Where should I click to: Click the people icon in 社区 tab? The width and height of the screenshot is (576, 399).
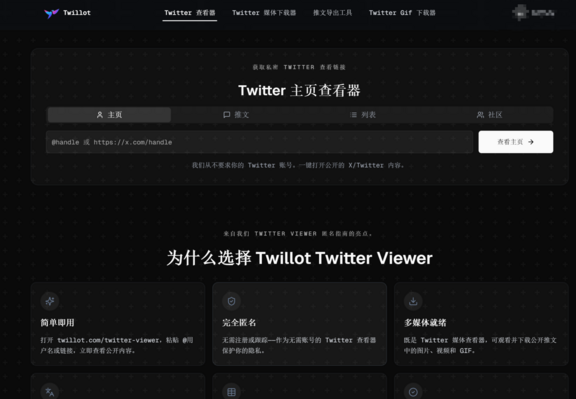point(480,115)
